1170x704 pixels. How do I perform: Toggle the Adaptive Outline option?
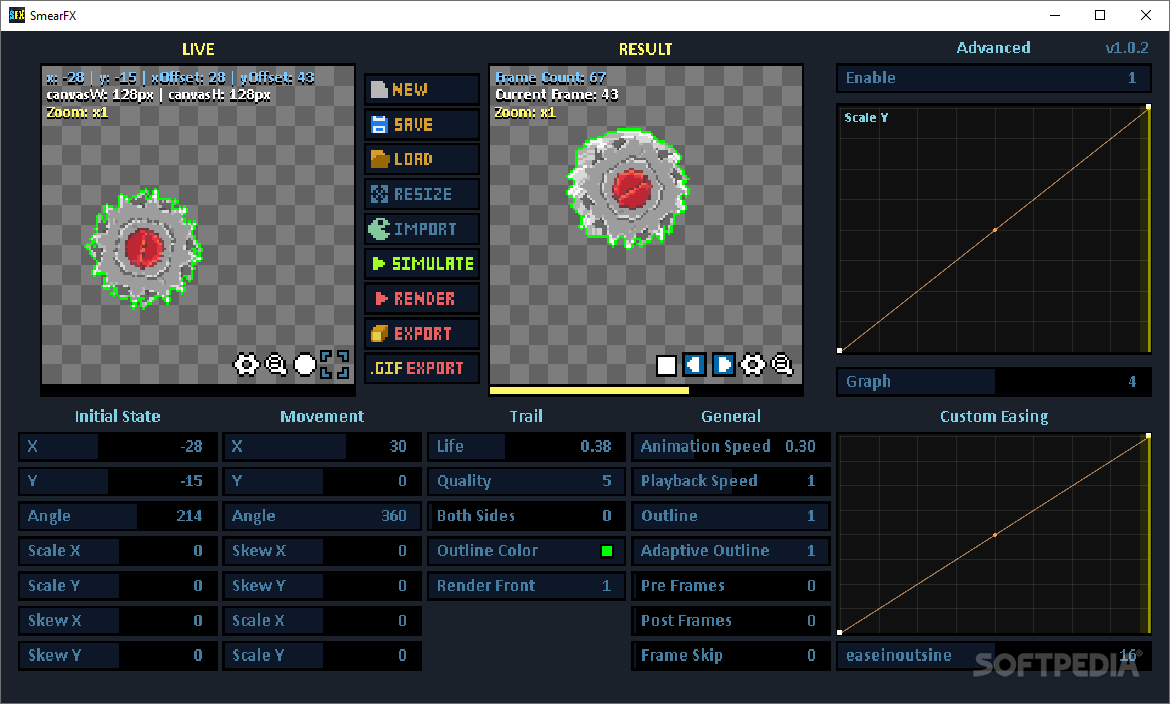coord(731,551)
